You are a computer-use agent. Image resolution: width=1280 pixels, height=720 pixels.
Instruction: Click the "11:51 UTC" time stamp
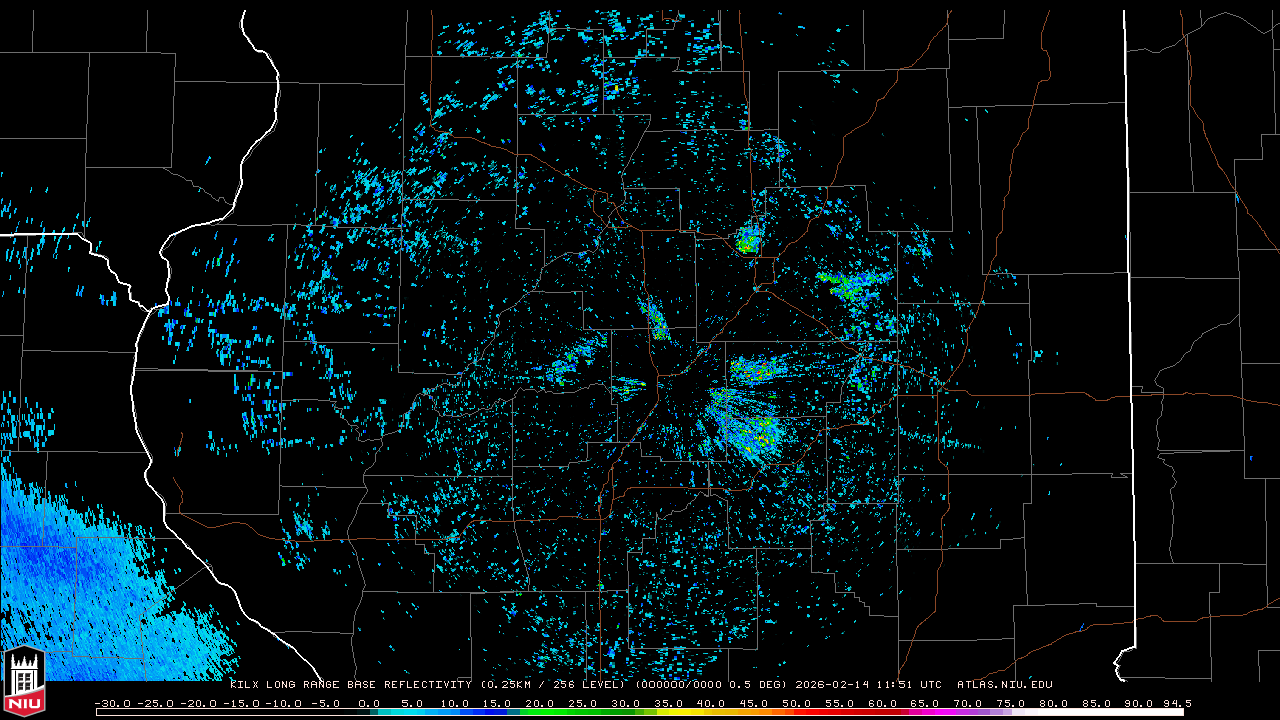tap(909, 685)
